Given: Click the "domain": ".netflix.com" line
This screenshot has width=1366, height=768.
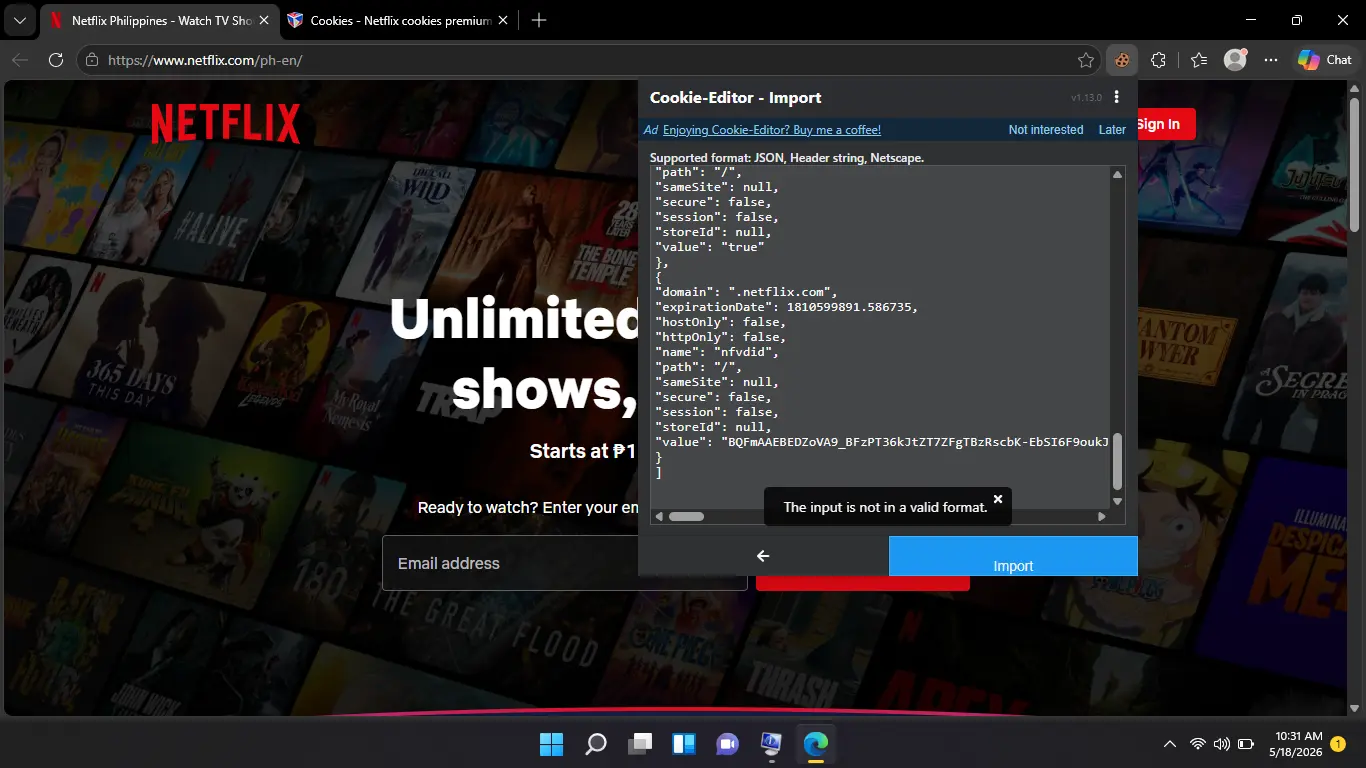Looking at the screenshot, I should 746,292.
